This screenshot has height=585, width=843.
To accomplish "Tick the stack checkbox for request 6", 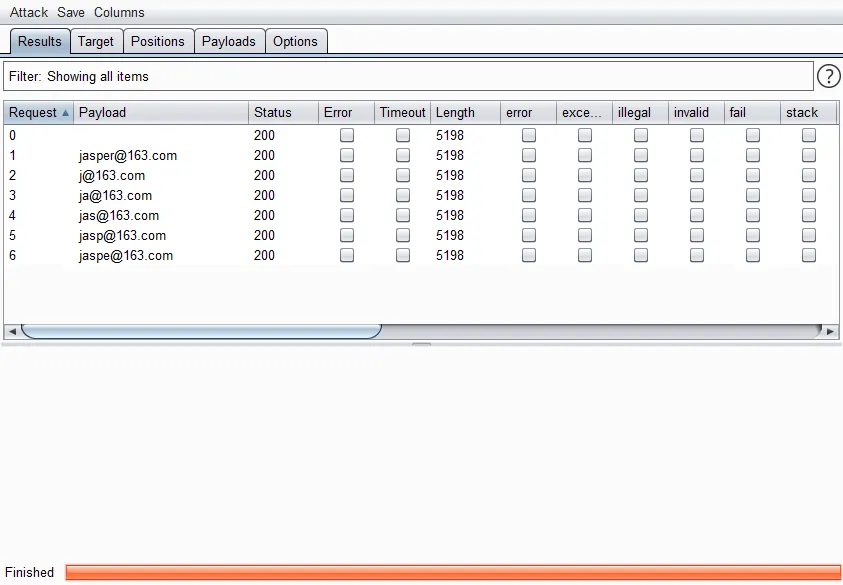I will (x=809, y=255).
